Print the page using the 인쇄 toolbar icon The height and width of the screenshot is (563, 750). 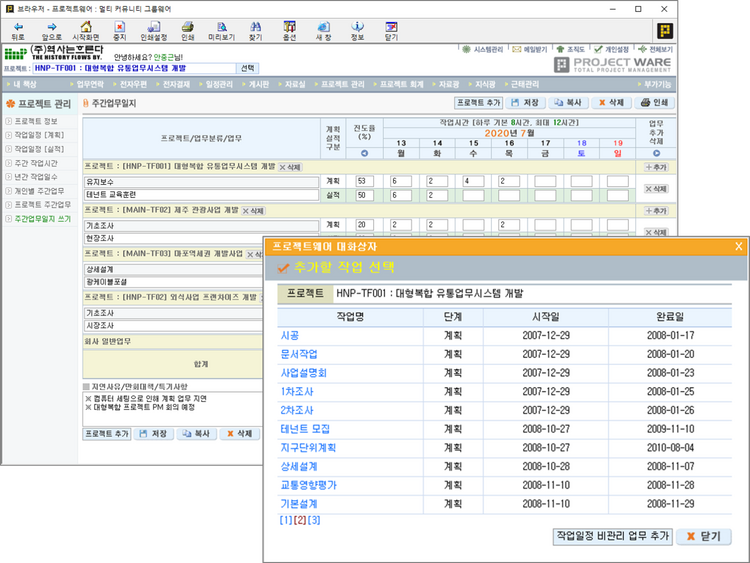pos(188,31)
